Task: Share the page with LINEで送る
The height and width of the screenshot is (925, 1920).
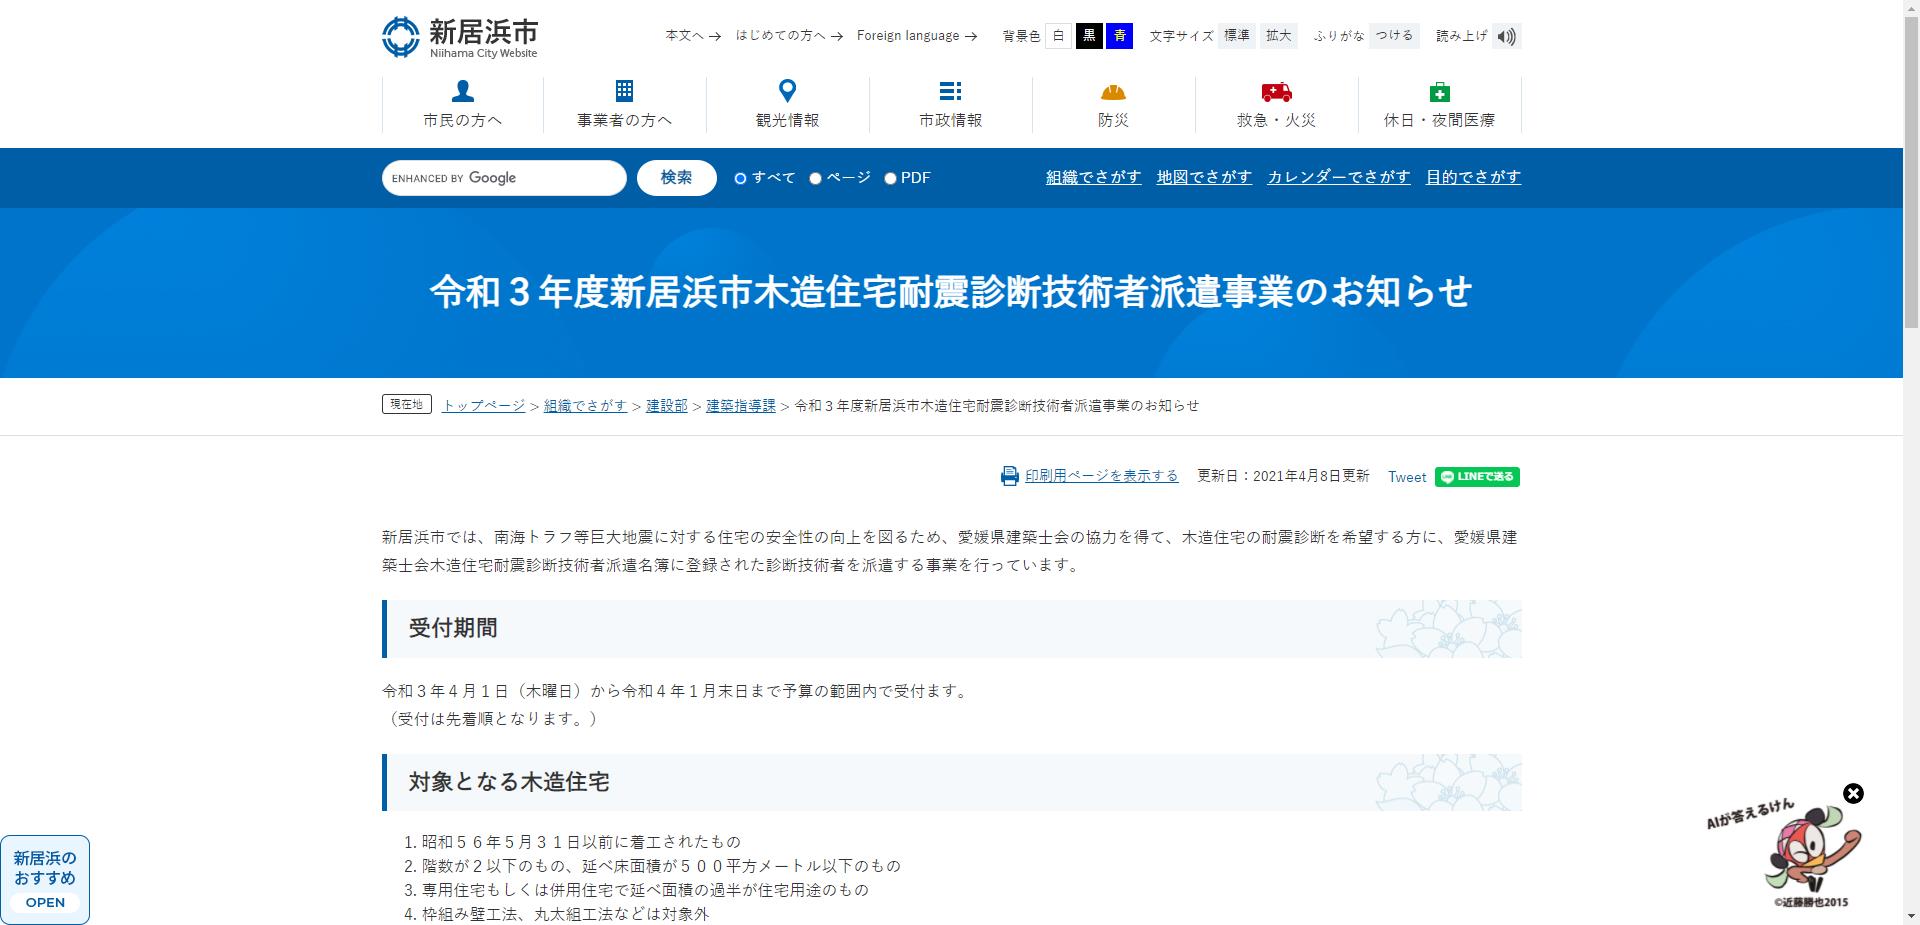Action: point(1477,477)
